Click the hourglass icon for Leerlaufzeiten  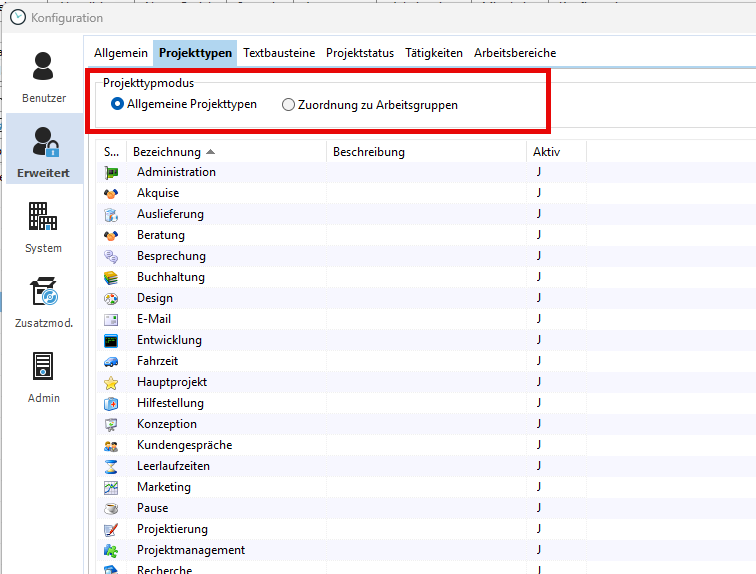click(x=111, y=467)
